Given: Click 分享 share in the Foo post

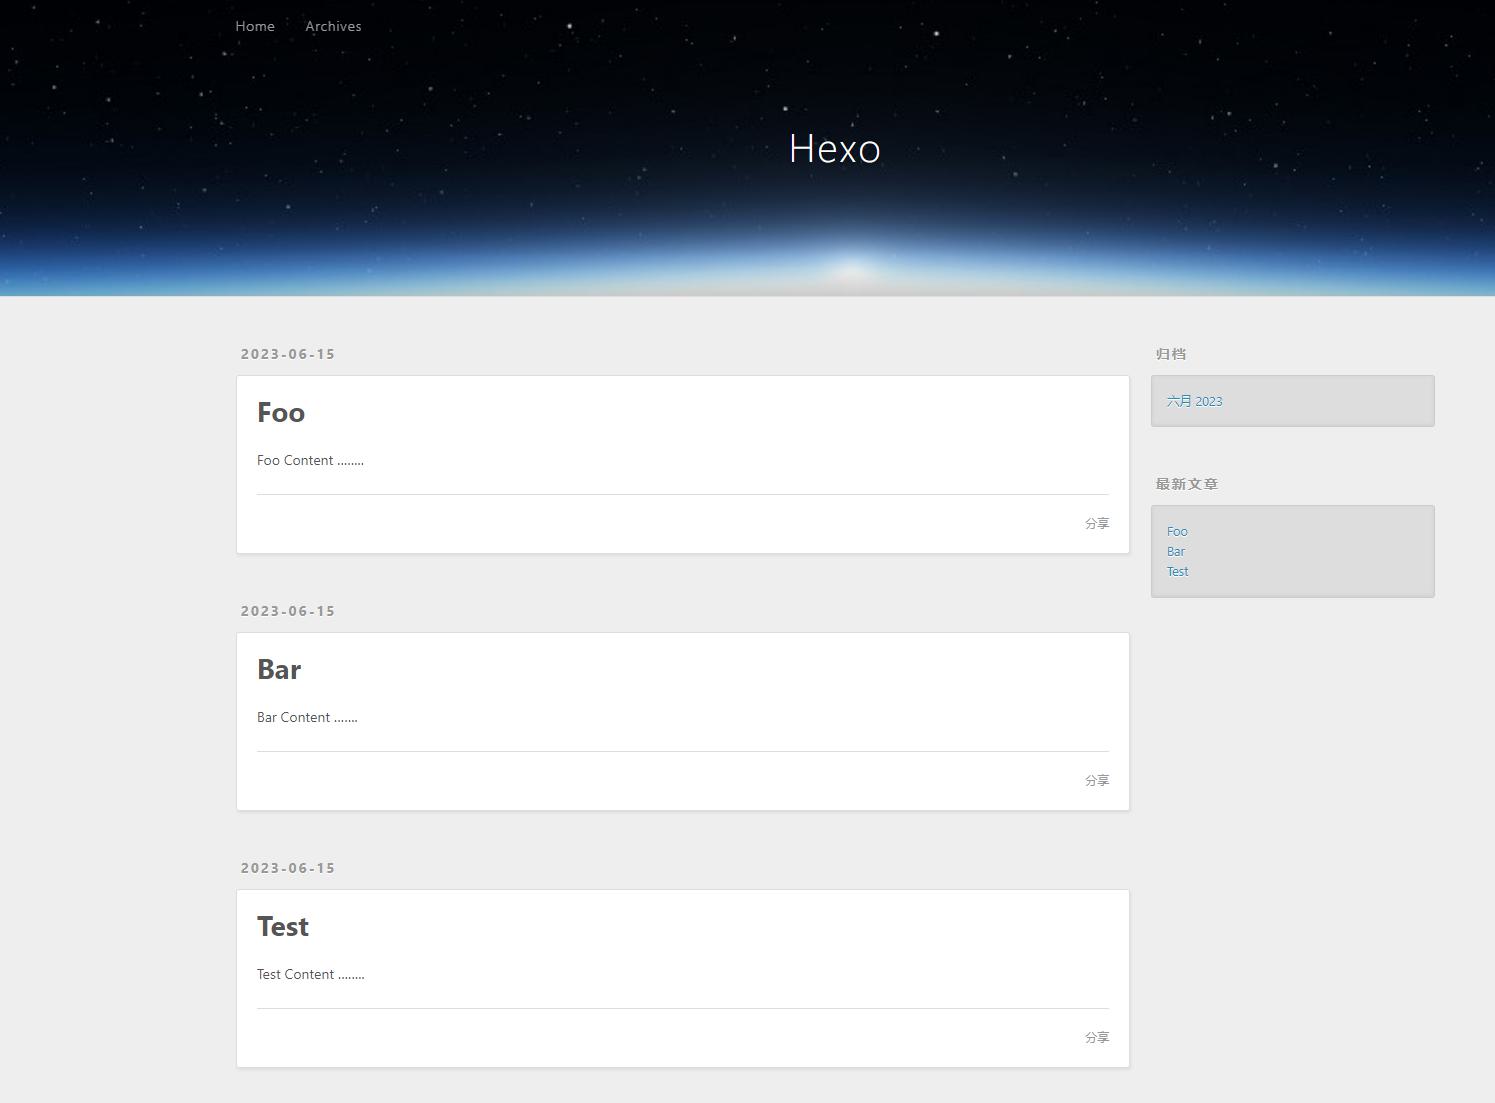Looking at the screenshot, I should (1097, 523).
